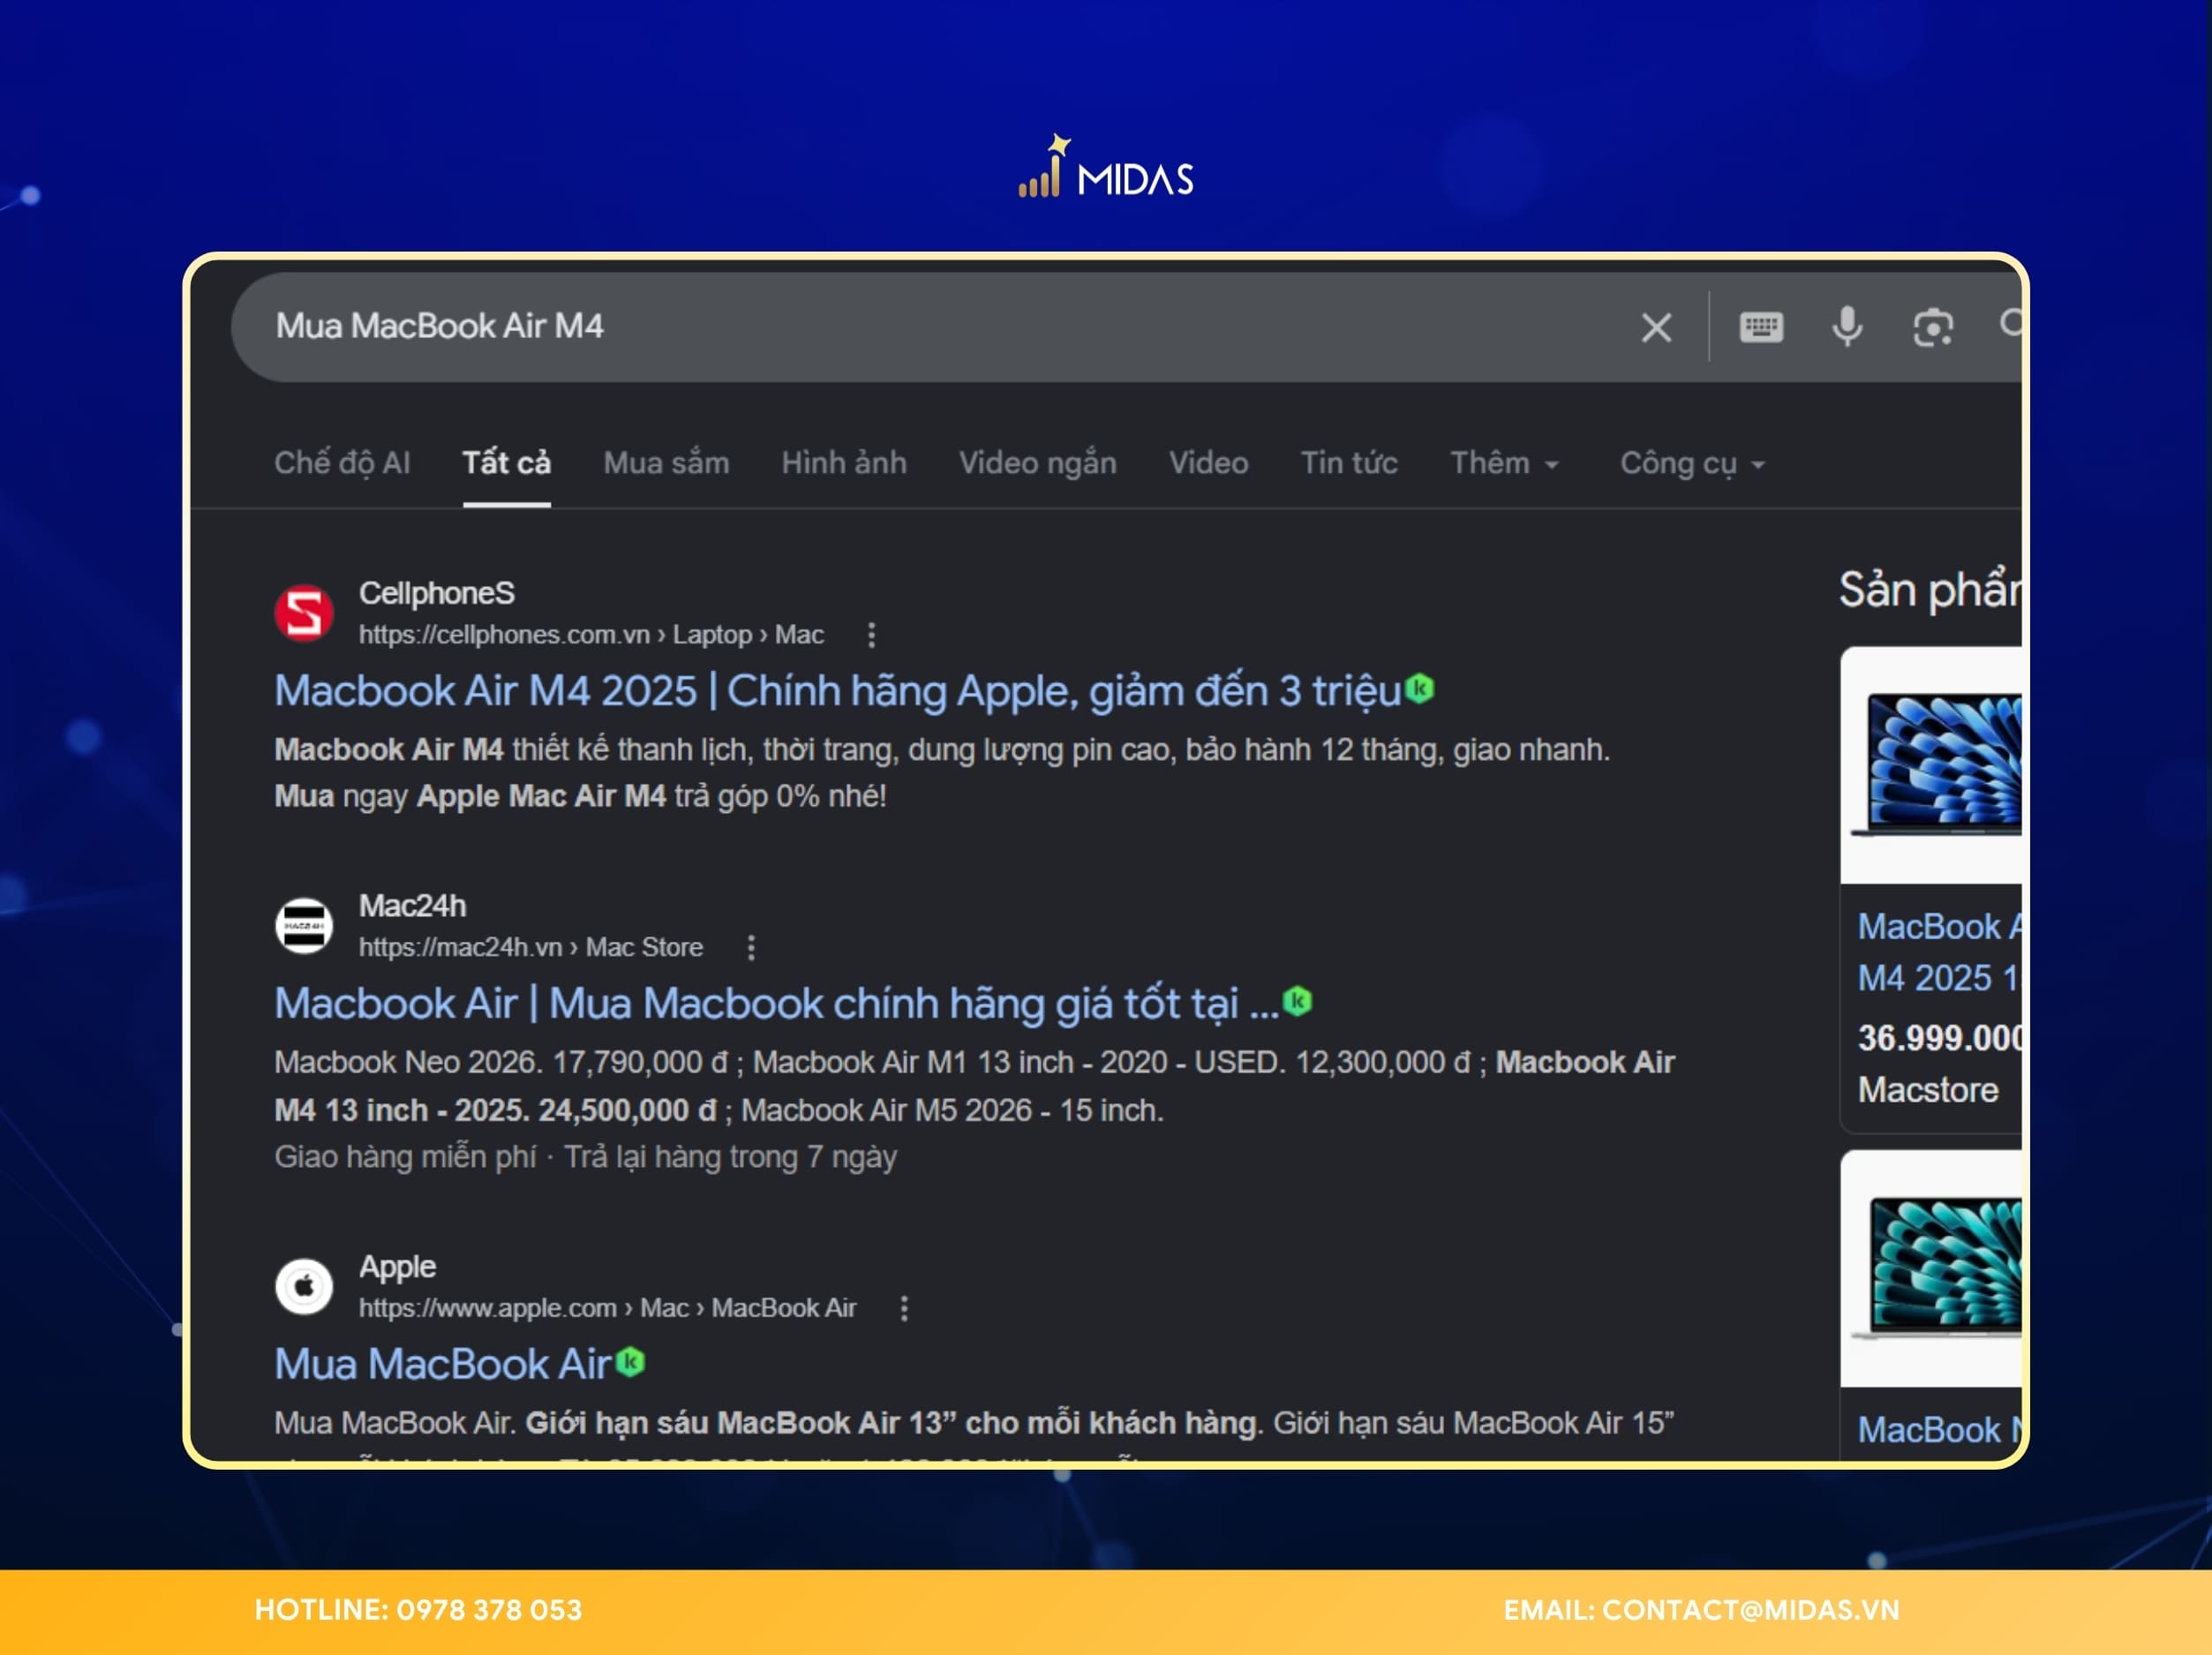The height and width of the screenshot is (1655, 2212).
Task: Click the cellphones.com.vn breadcrumb URL
Action: [591, 635]
